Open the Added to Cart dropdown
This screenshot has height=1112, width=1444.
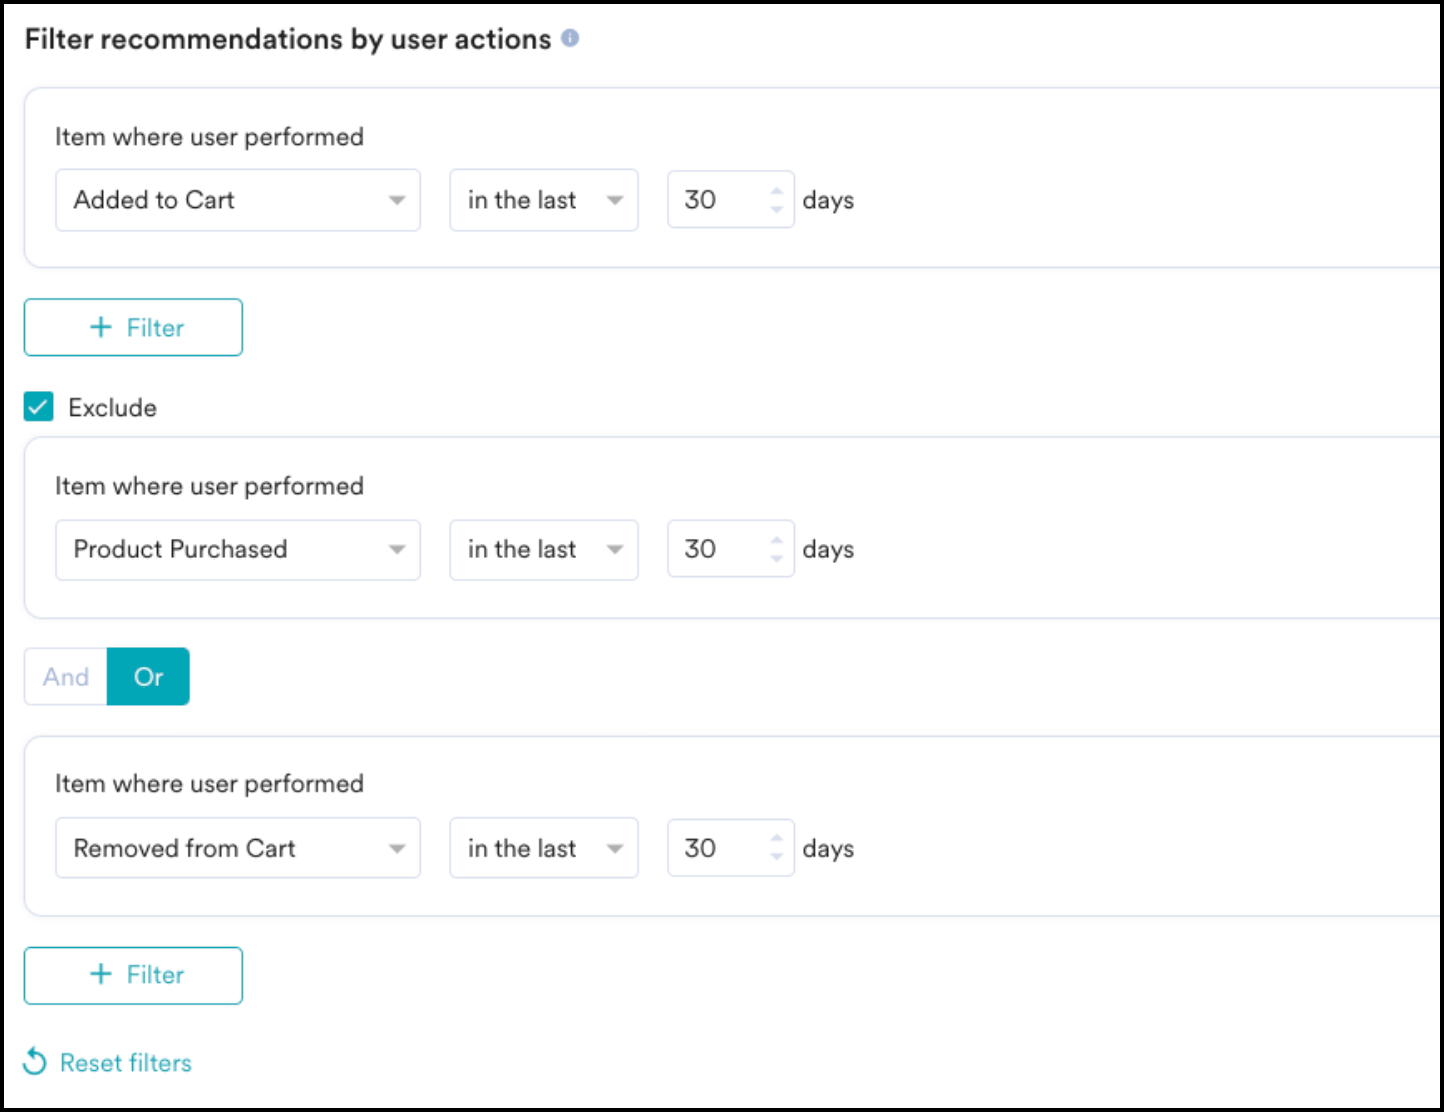(x=238, y=200)
